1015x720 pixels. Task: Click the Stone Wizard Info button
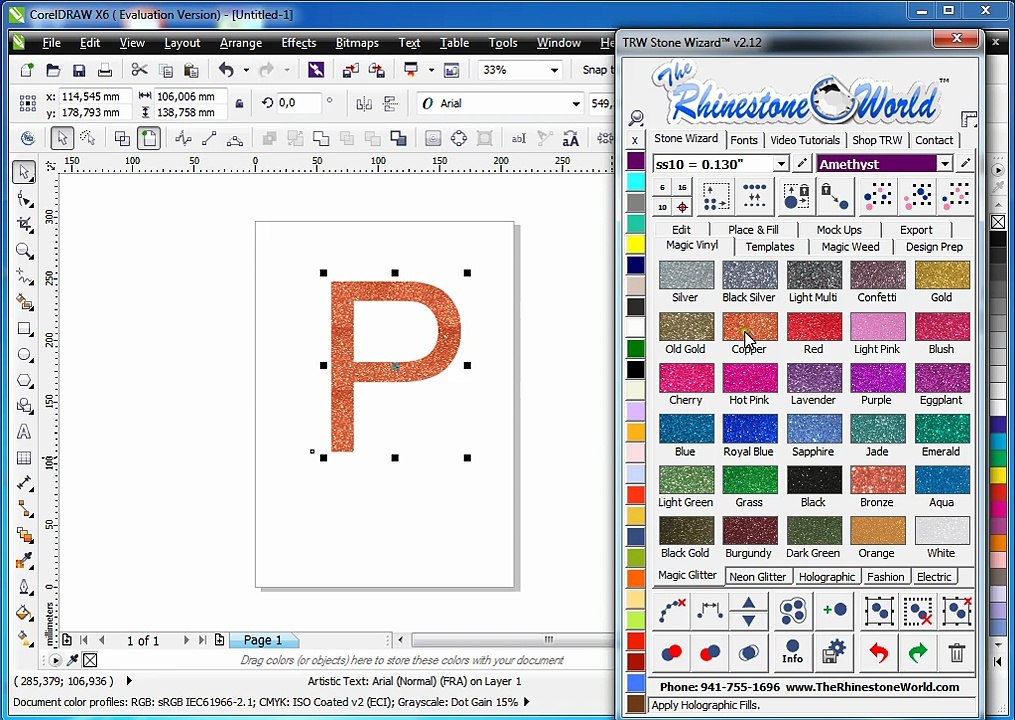tap(792, 652)
